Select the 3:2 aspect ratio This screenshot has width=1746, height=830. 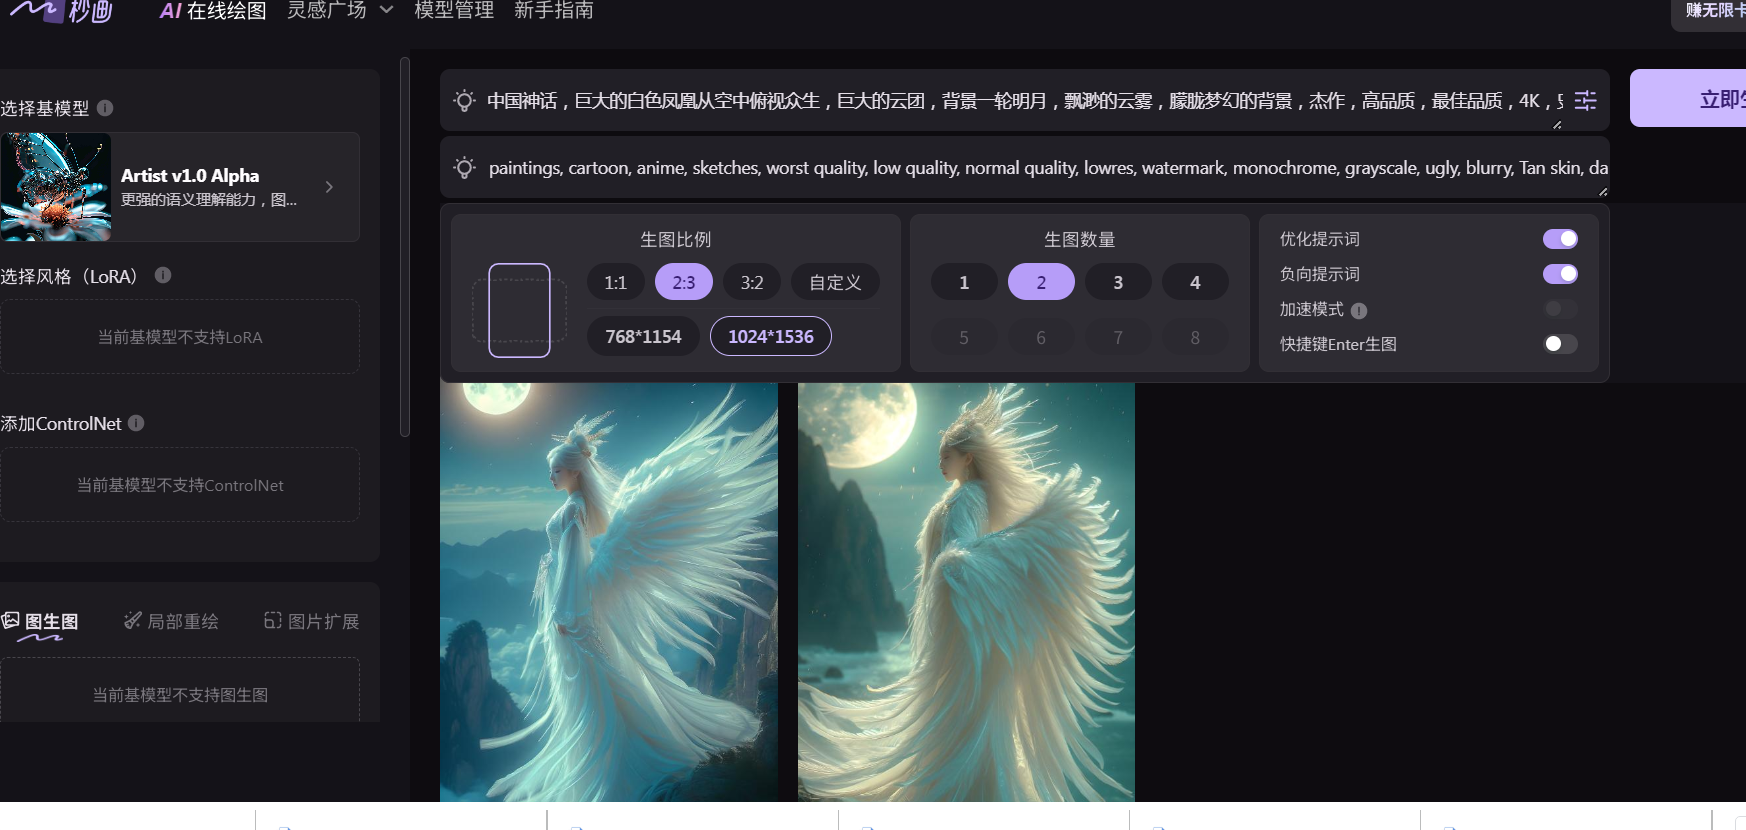point(752,282)
